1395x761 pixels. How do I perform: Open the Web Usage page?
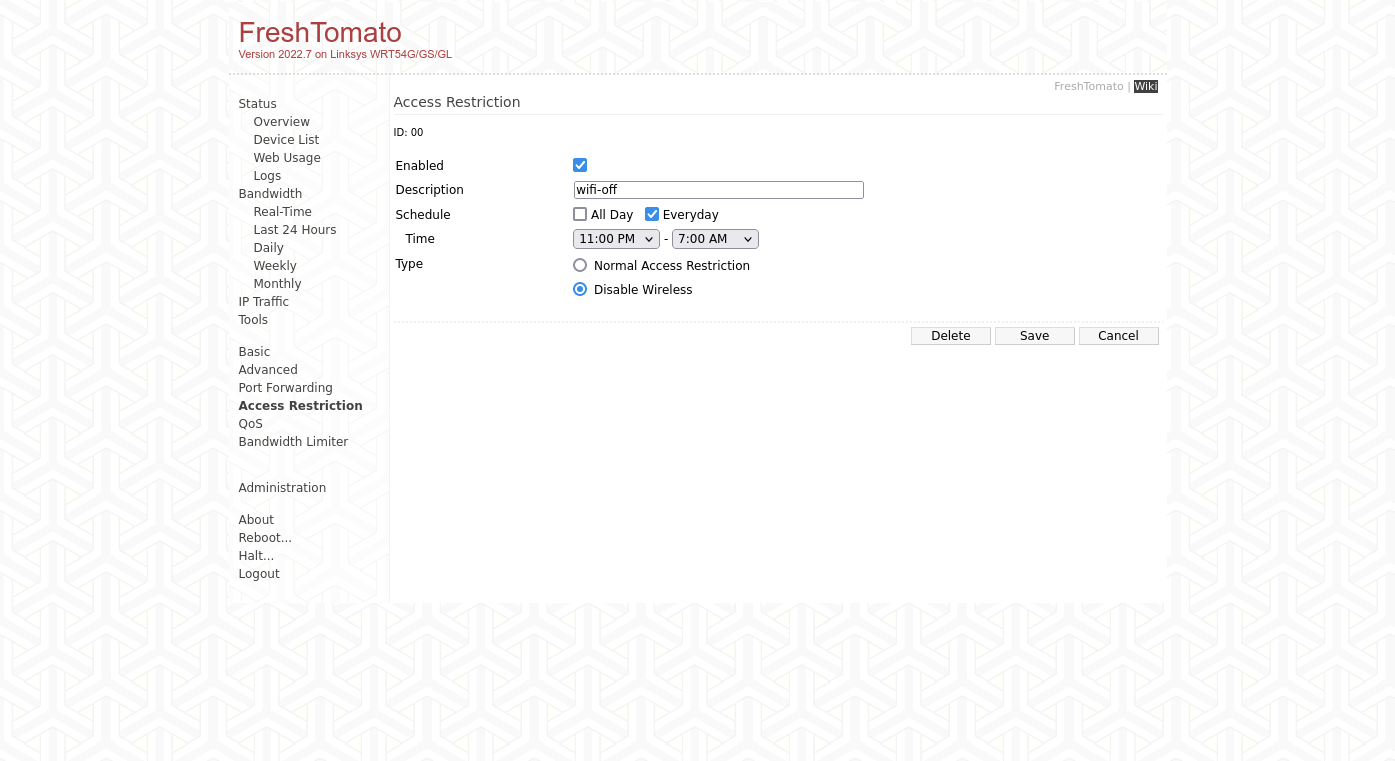pyautogui.click(x=287, y=158)
